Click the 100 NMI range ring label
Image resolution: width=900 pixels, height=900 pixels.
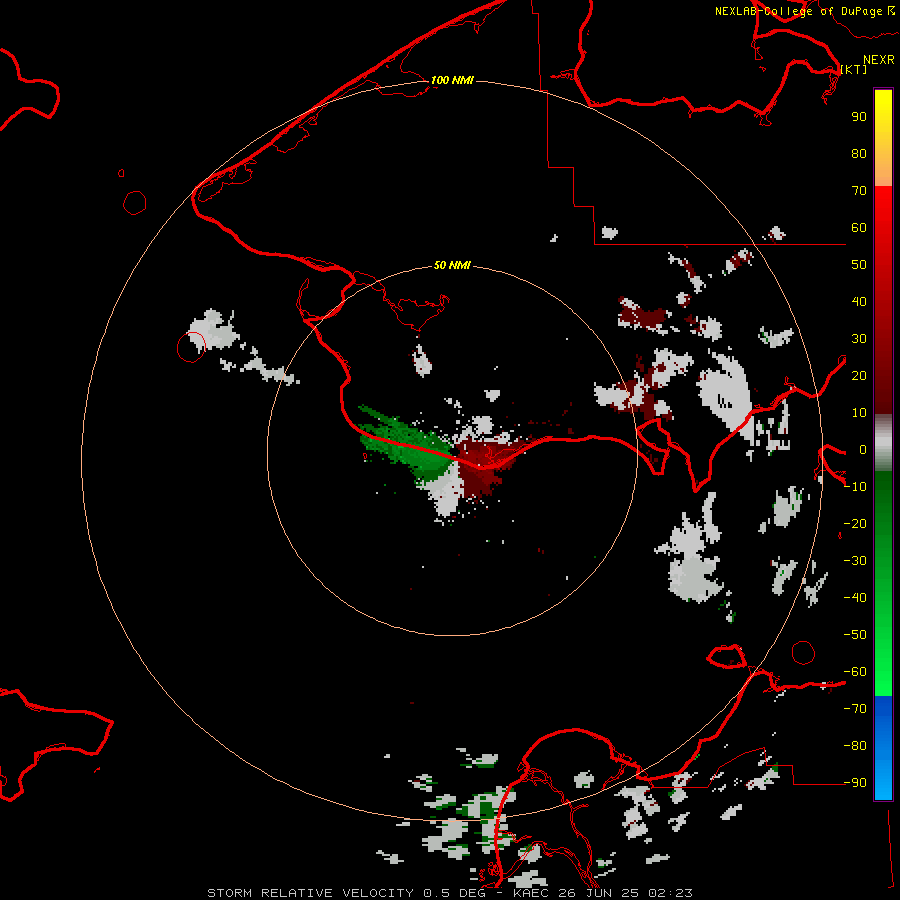[x=452, y=80]
